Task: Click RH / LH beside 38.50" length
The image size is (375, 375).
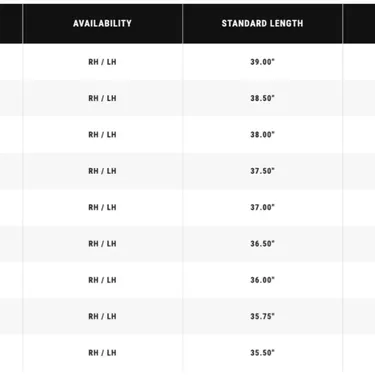Action: pyautogui.click(x=102, y=98)
